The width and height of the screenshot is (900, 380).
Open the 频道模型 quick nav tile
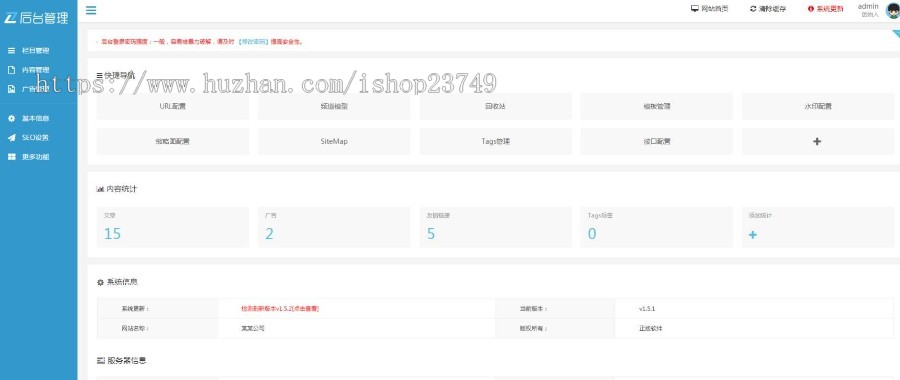334,106
